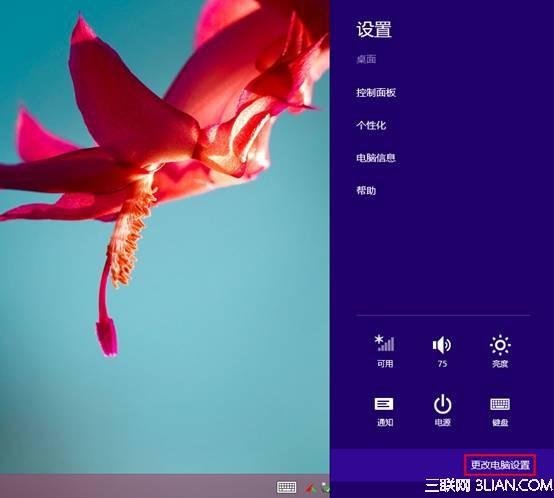
Task: Open the volume speaker icon
Action: 442,345
